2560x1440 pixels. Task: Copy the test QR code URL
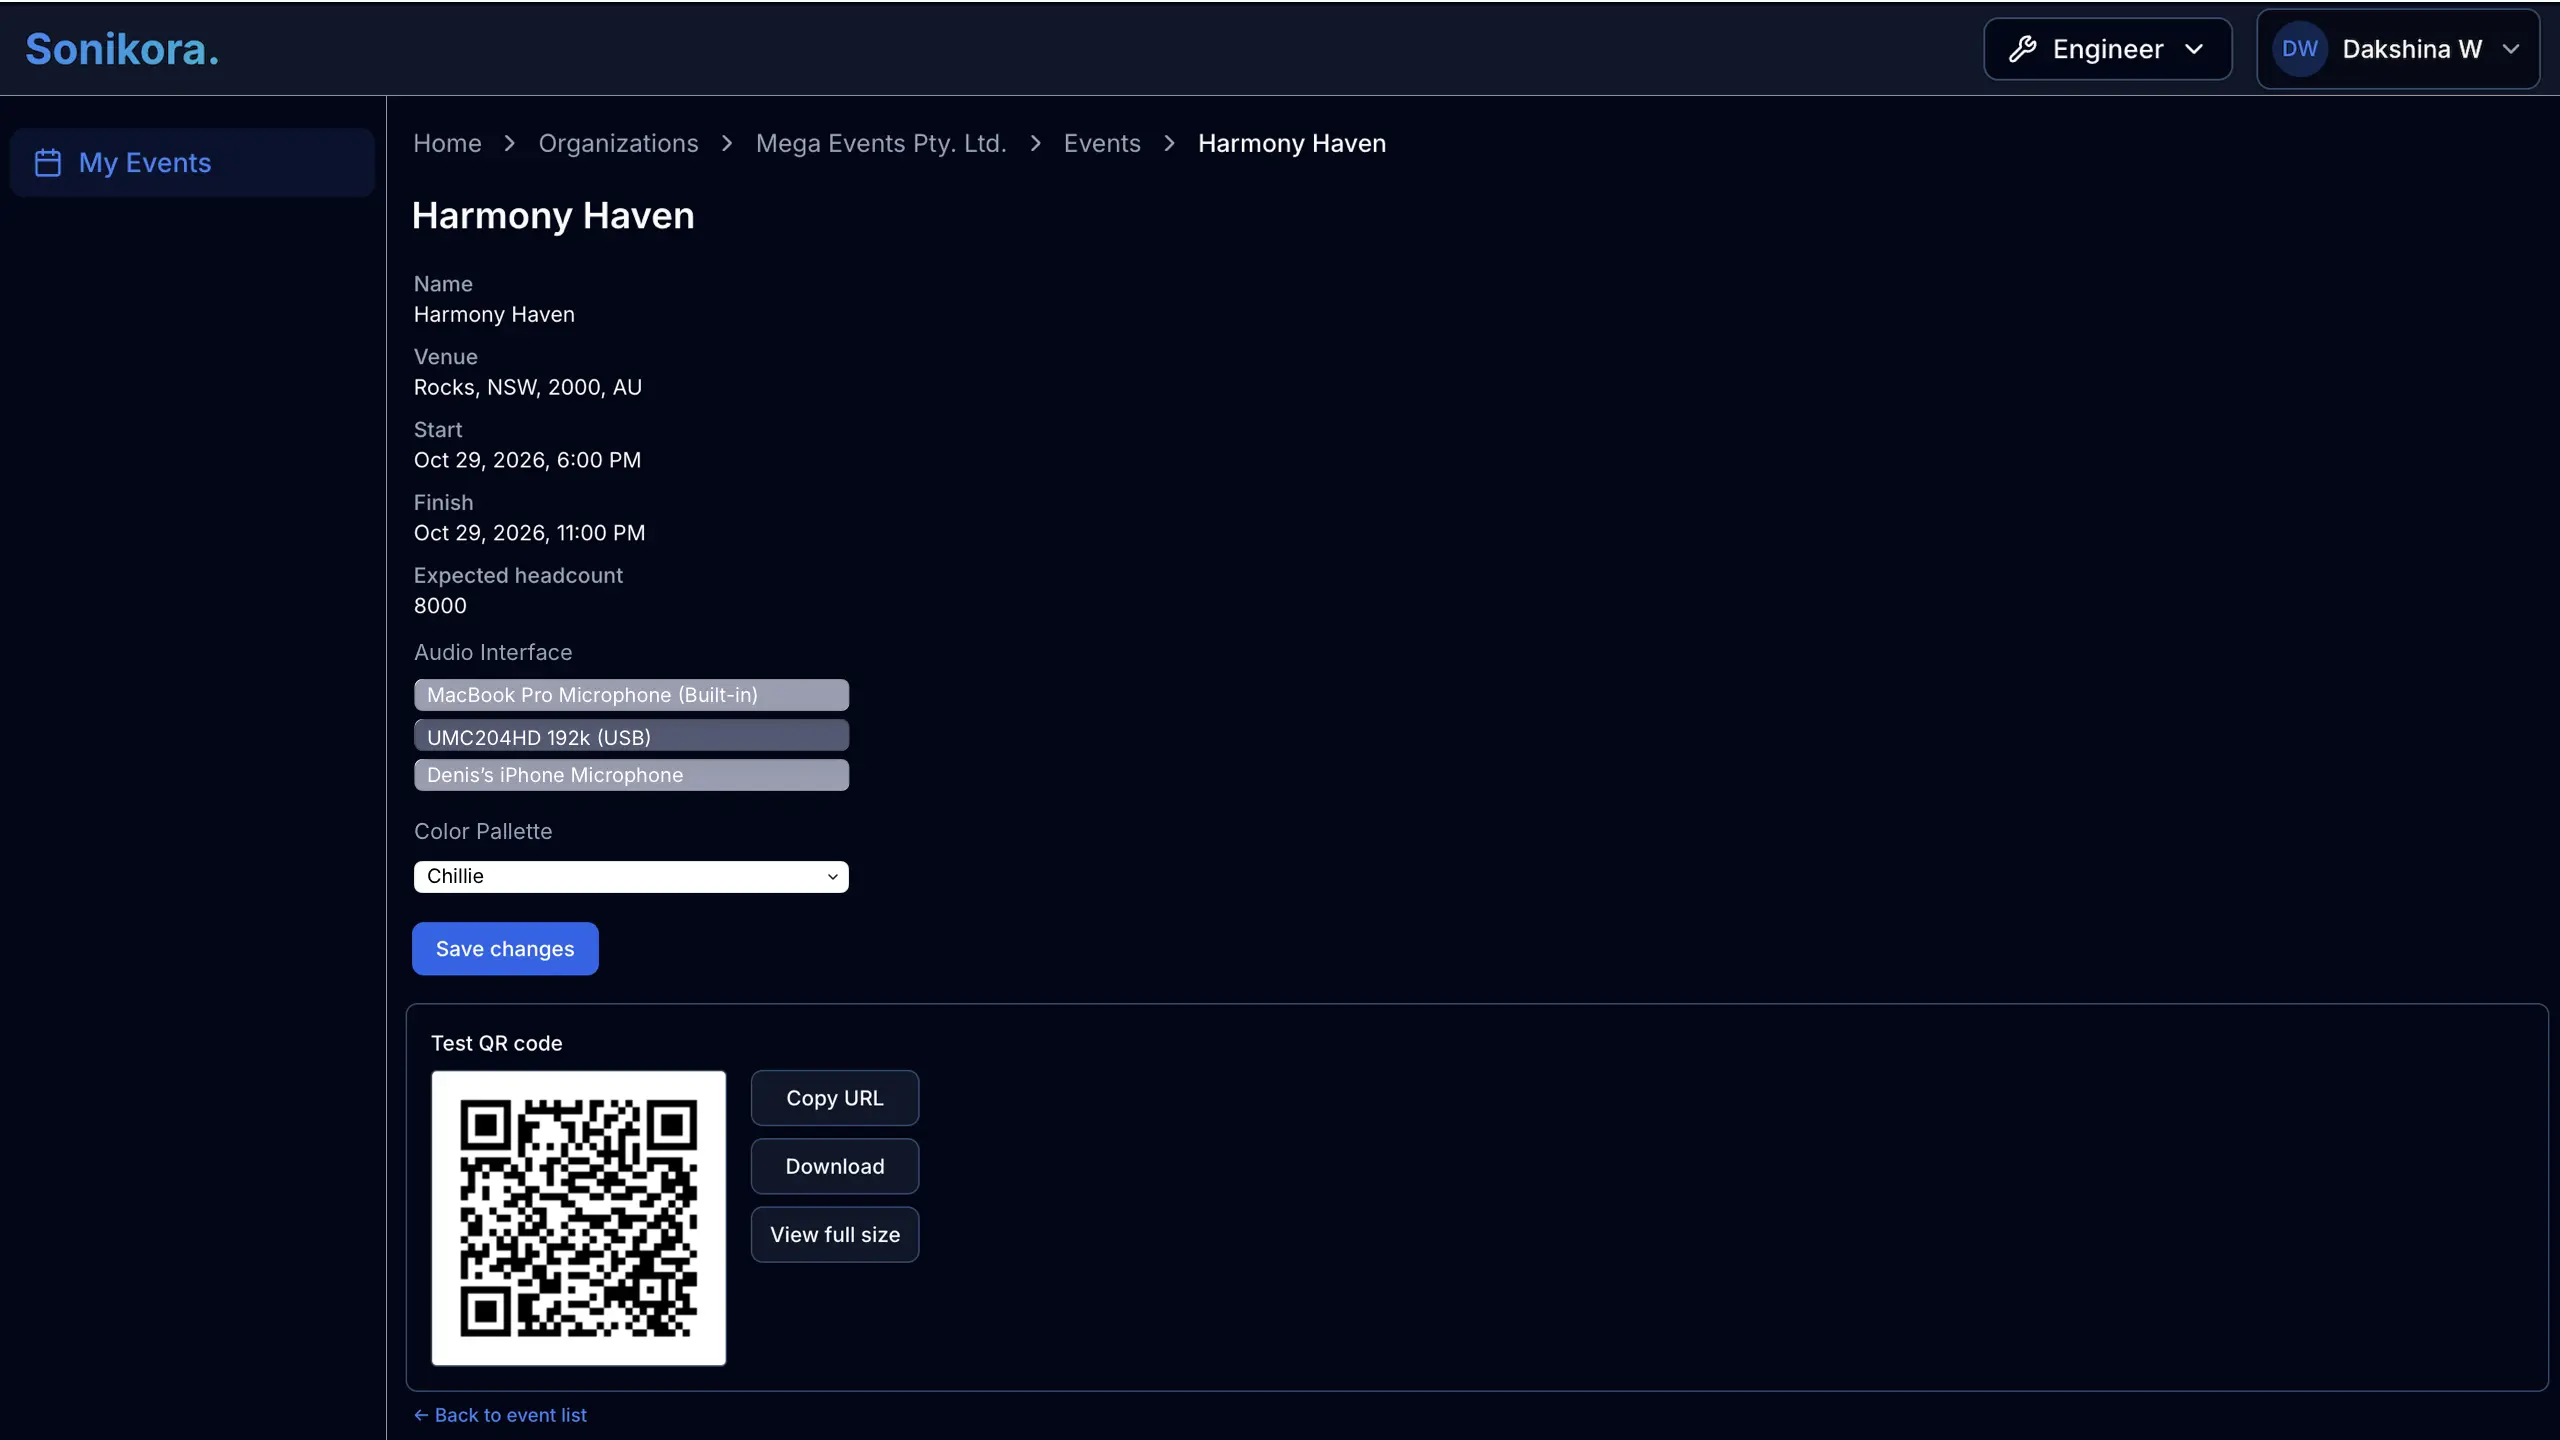[834, 1097]
